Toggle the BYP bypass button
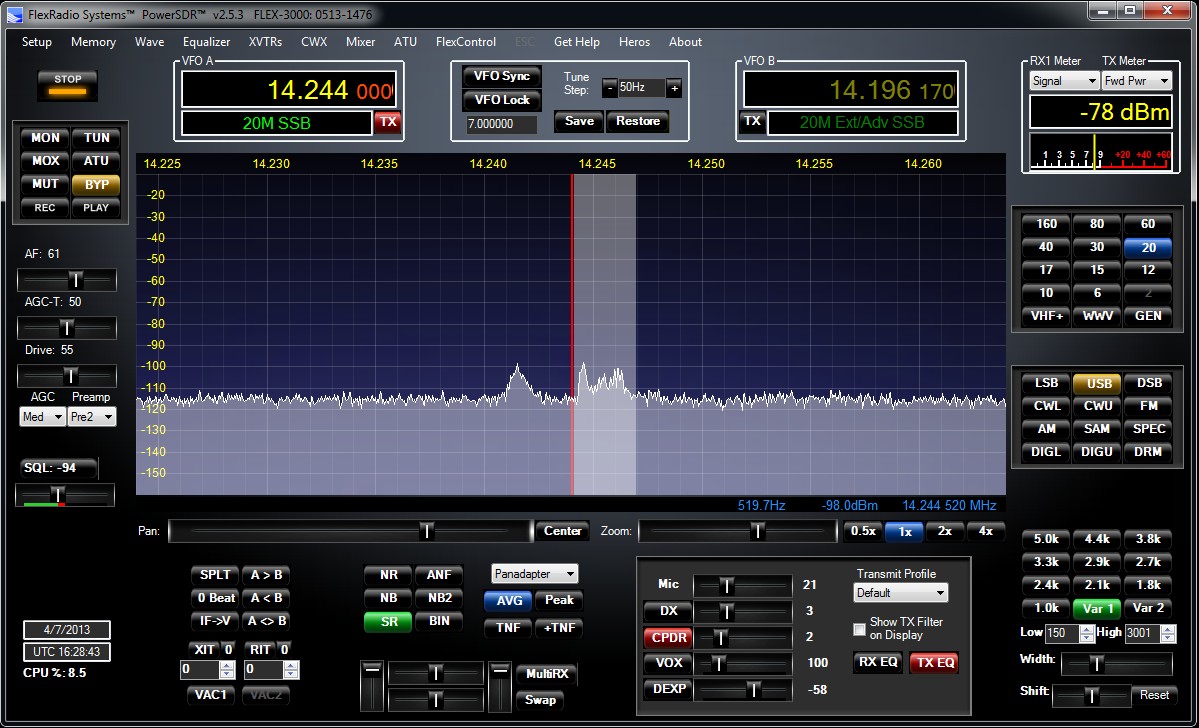This screenshot has height=728, width=1199. coord(96,184)
